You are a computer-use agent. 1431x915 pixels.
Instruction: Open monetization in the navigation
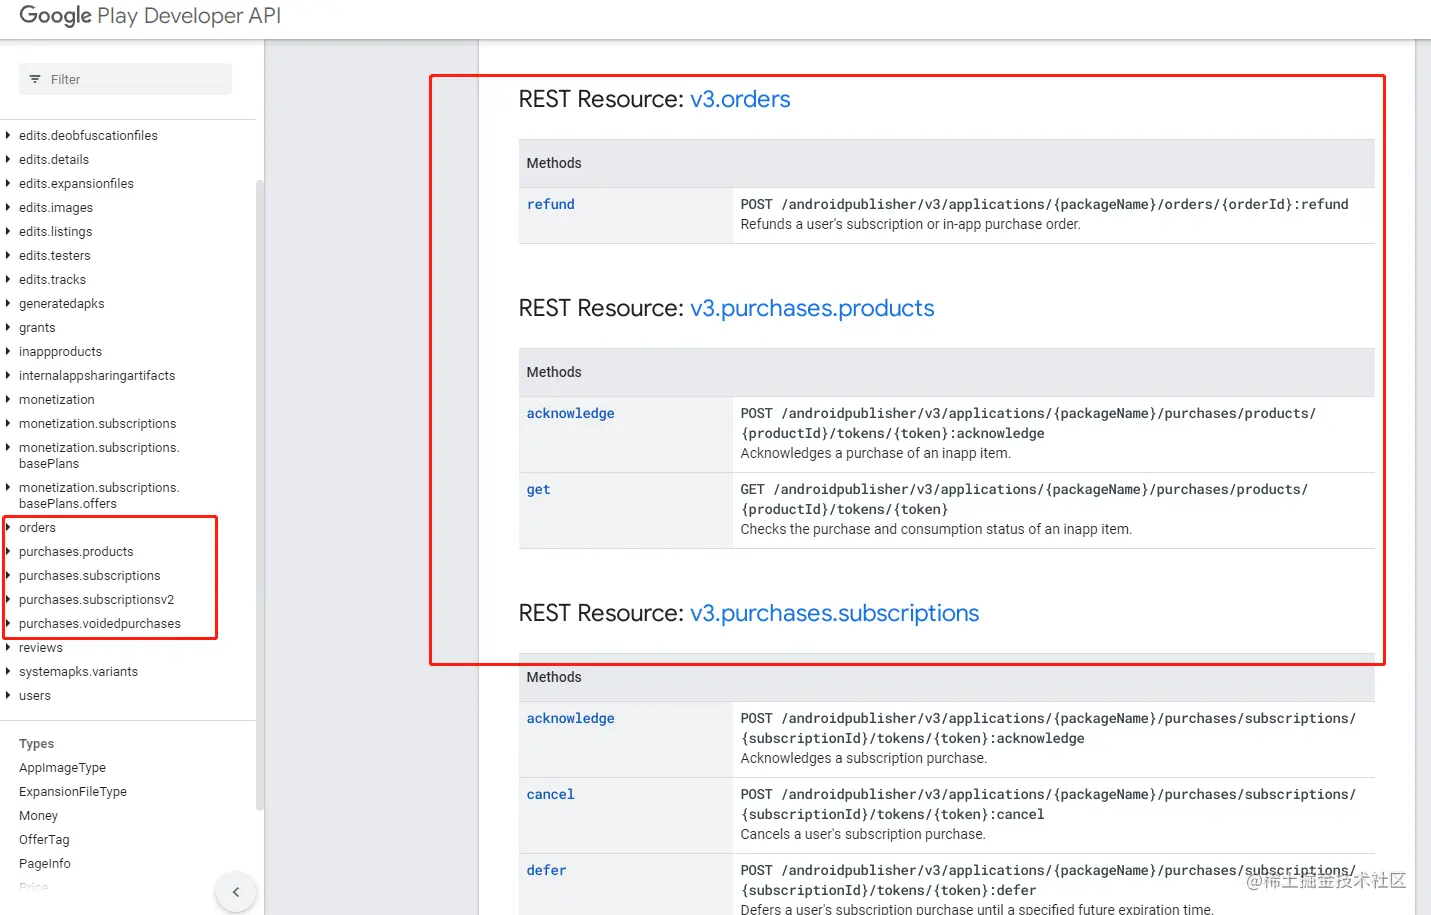(x=56, y=399)
